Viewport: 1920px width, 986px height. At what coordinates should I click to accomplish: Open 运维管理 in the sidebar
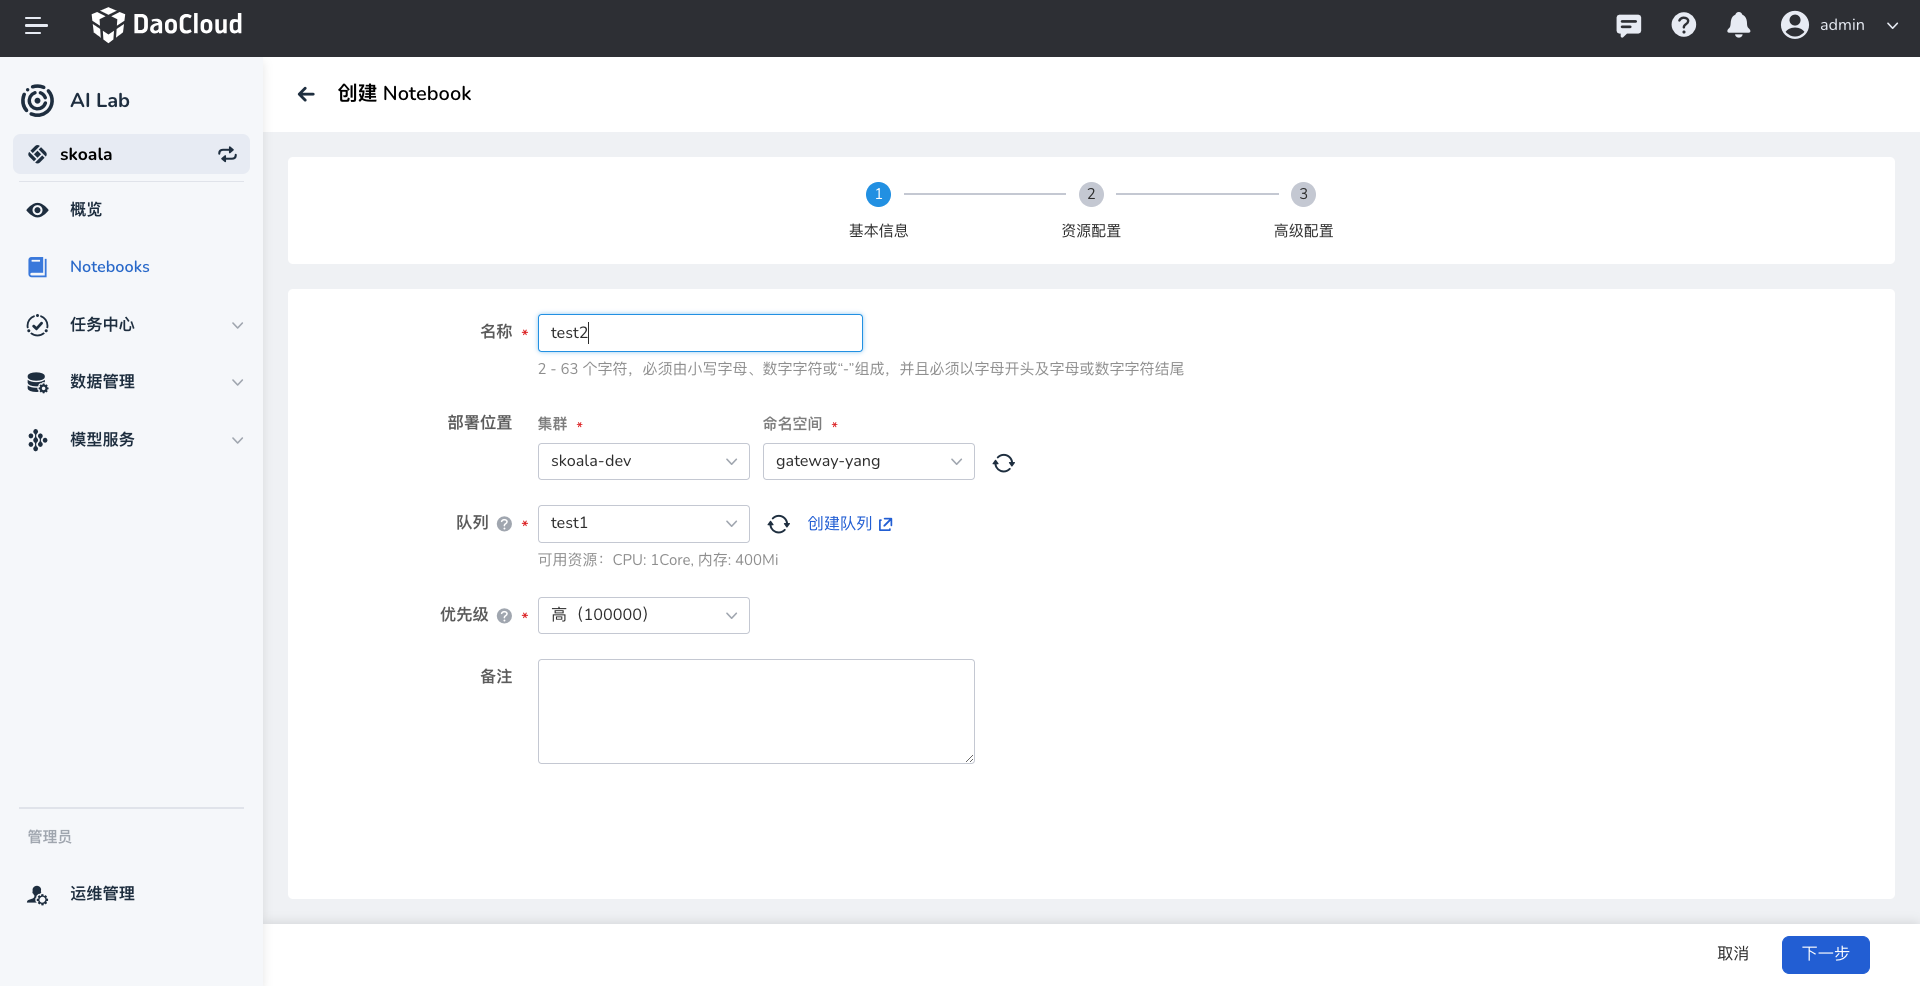pyautogui.click(x=102, y=894)
